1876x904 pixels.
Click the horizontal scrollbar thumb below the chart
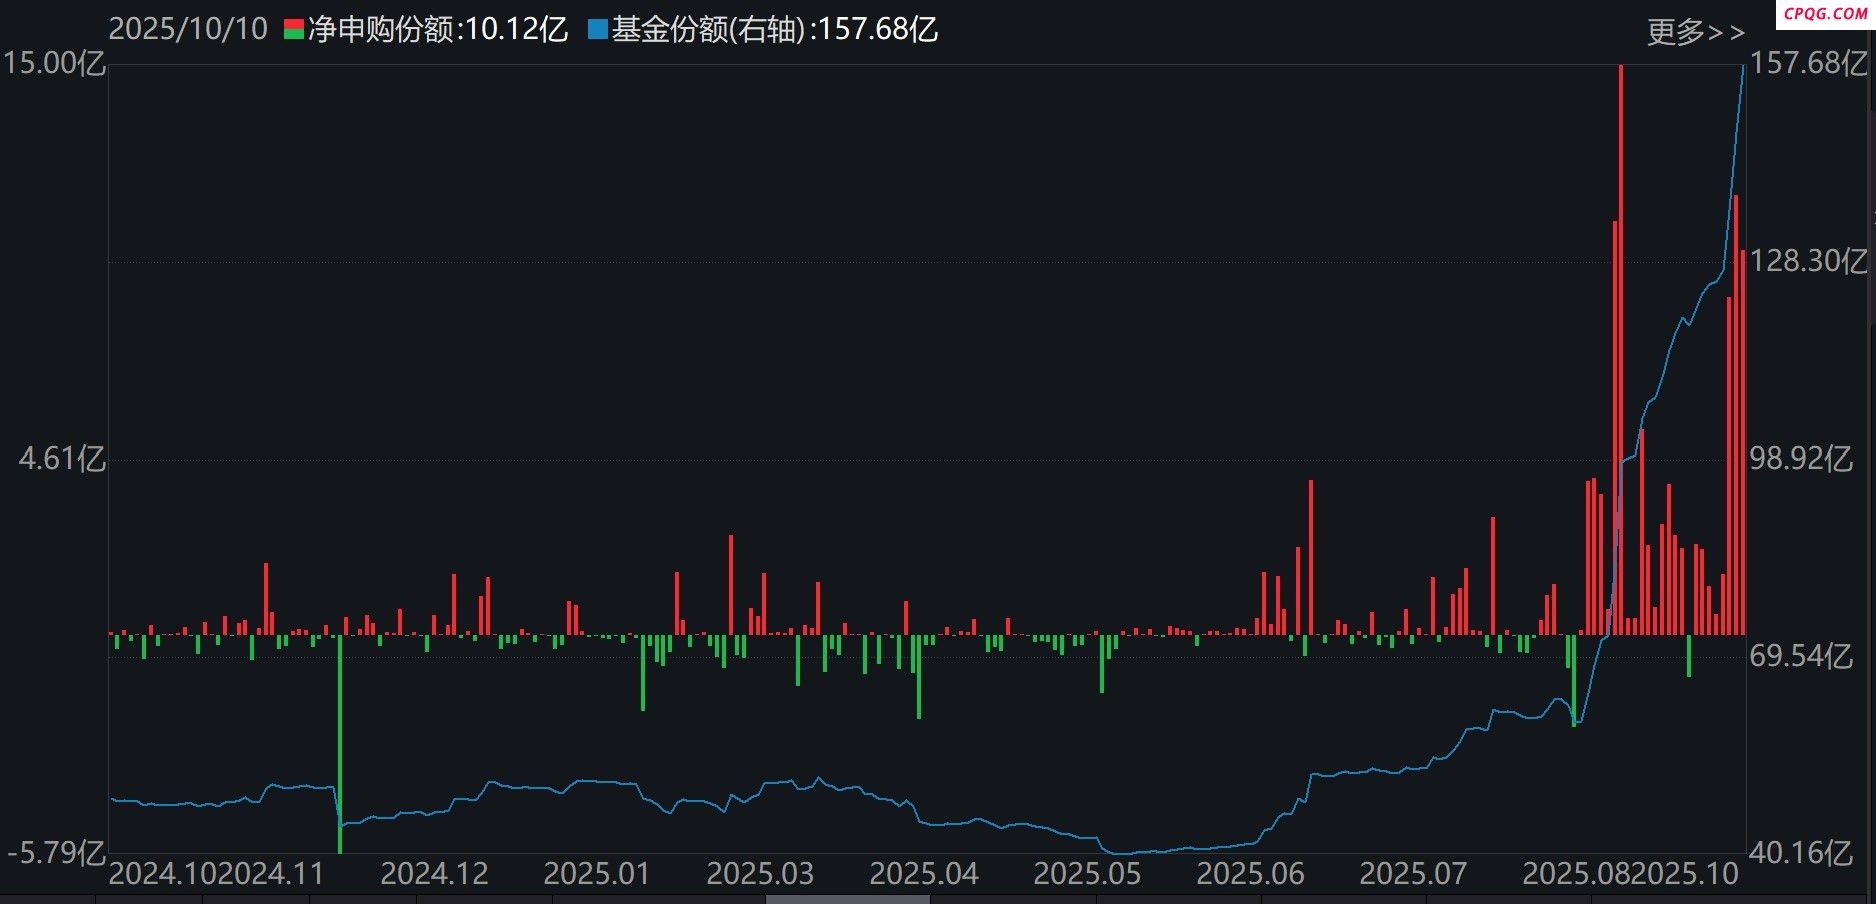[846, 899]
